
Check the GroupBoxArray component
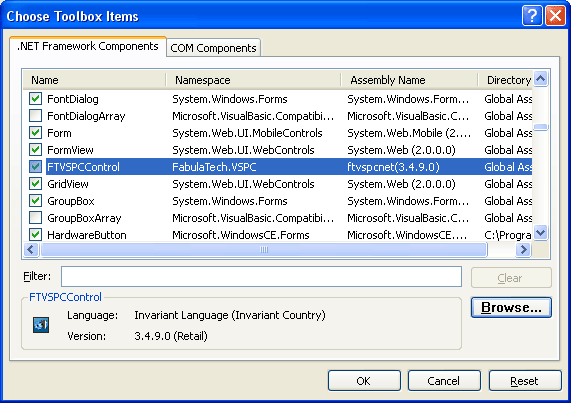(35, 218)
